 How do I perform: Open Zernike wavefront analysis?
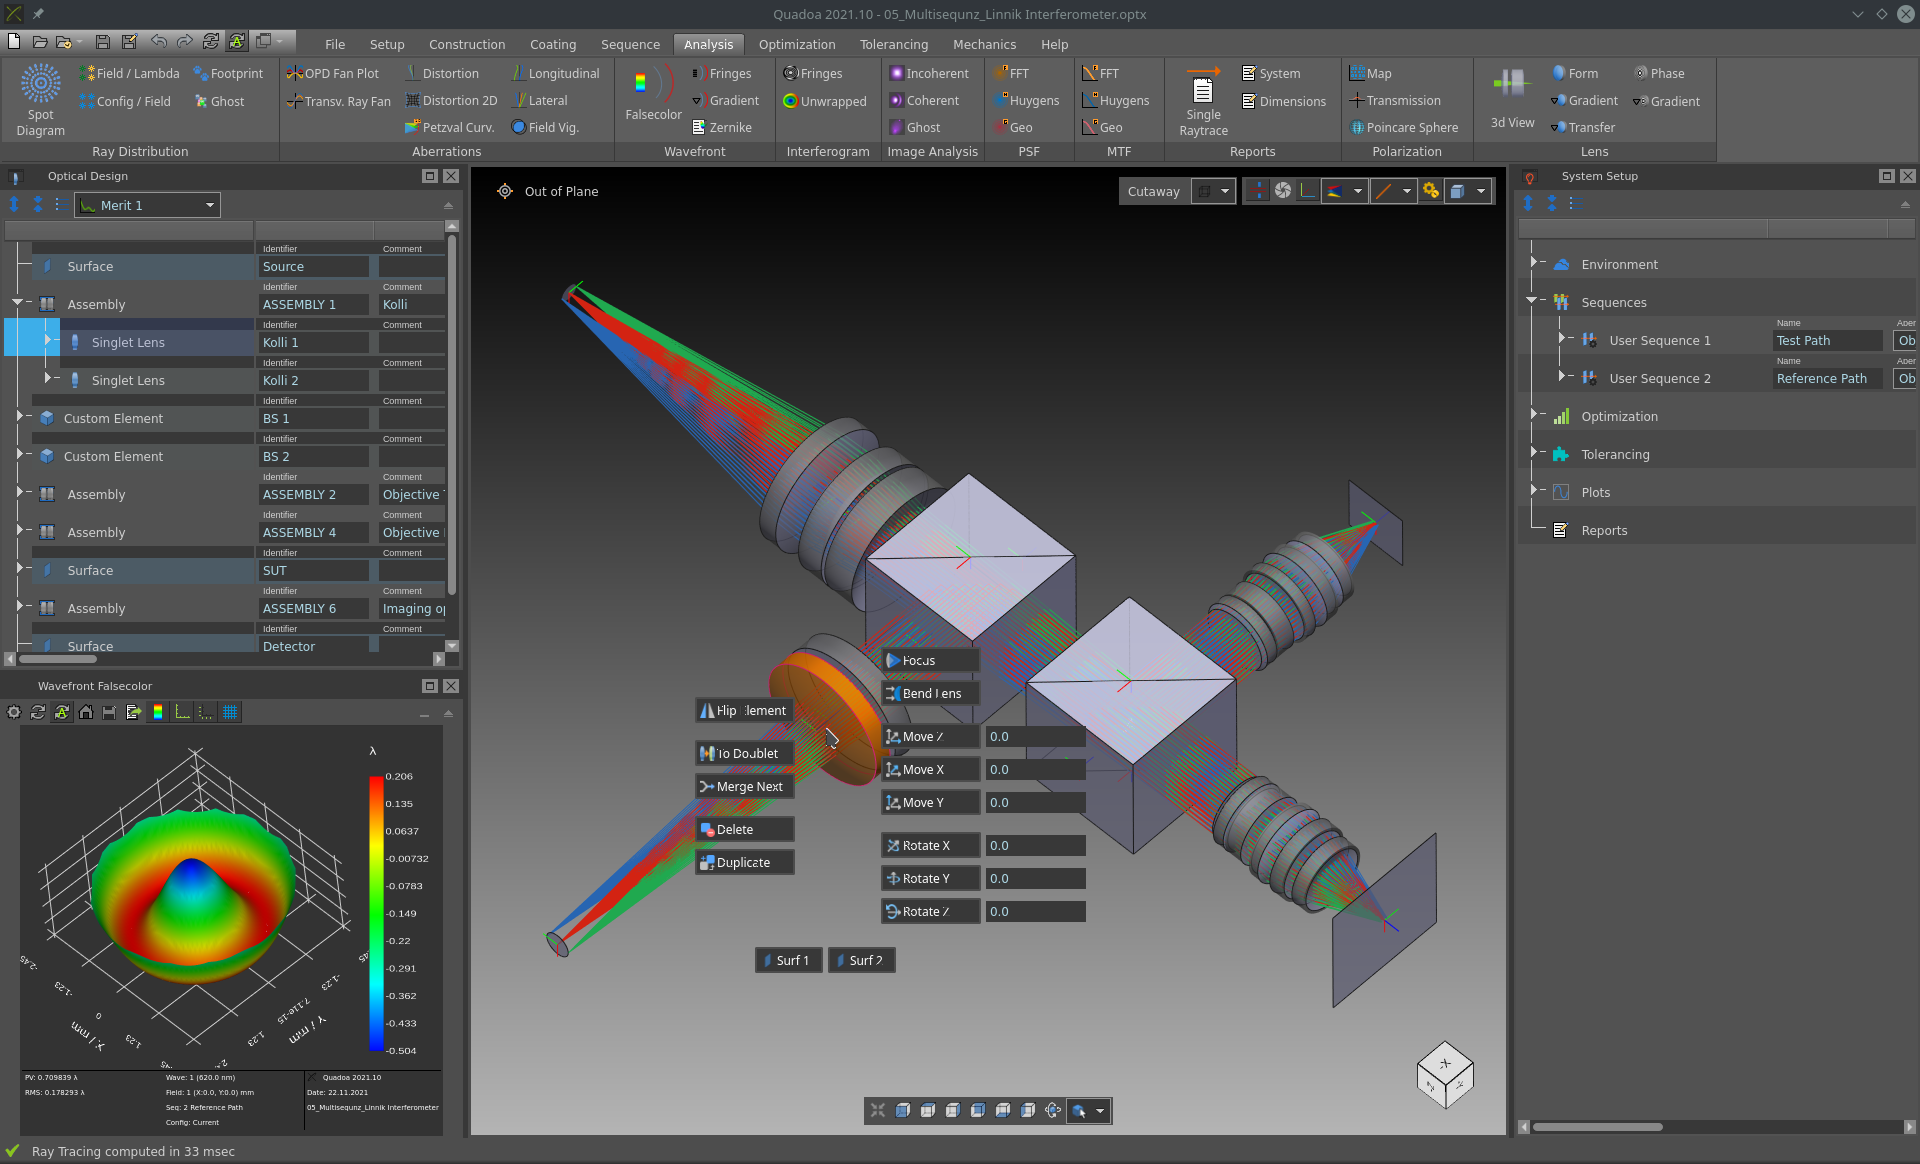tap(722, 128)
